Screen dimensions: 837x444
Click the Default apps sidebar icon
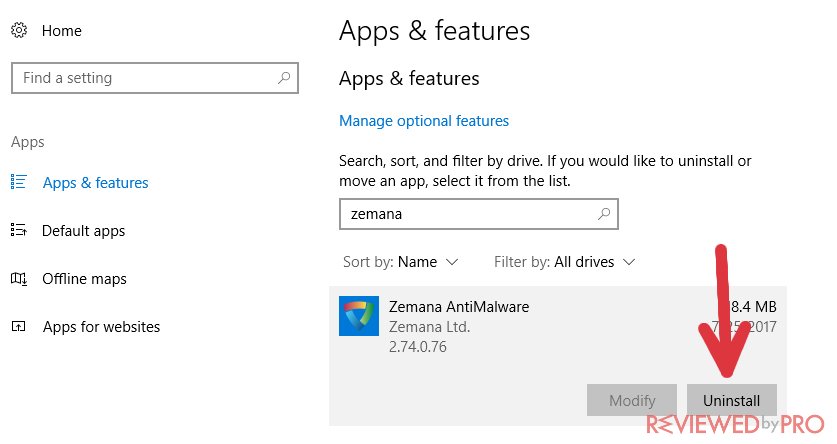point(19,230)
